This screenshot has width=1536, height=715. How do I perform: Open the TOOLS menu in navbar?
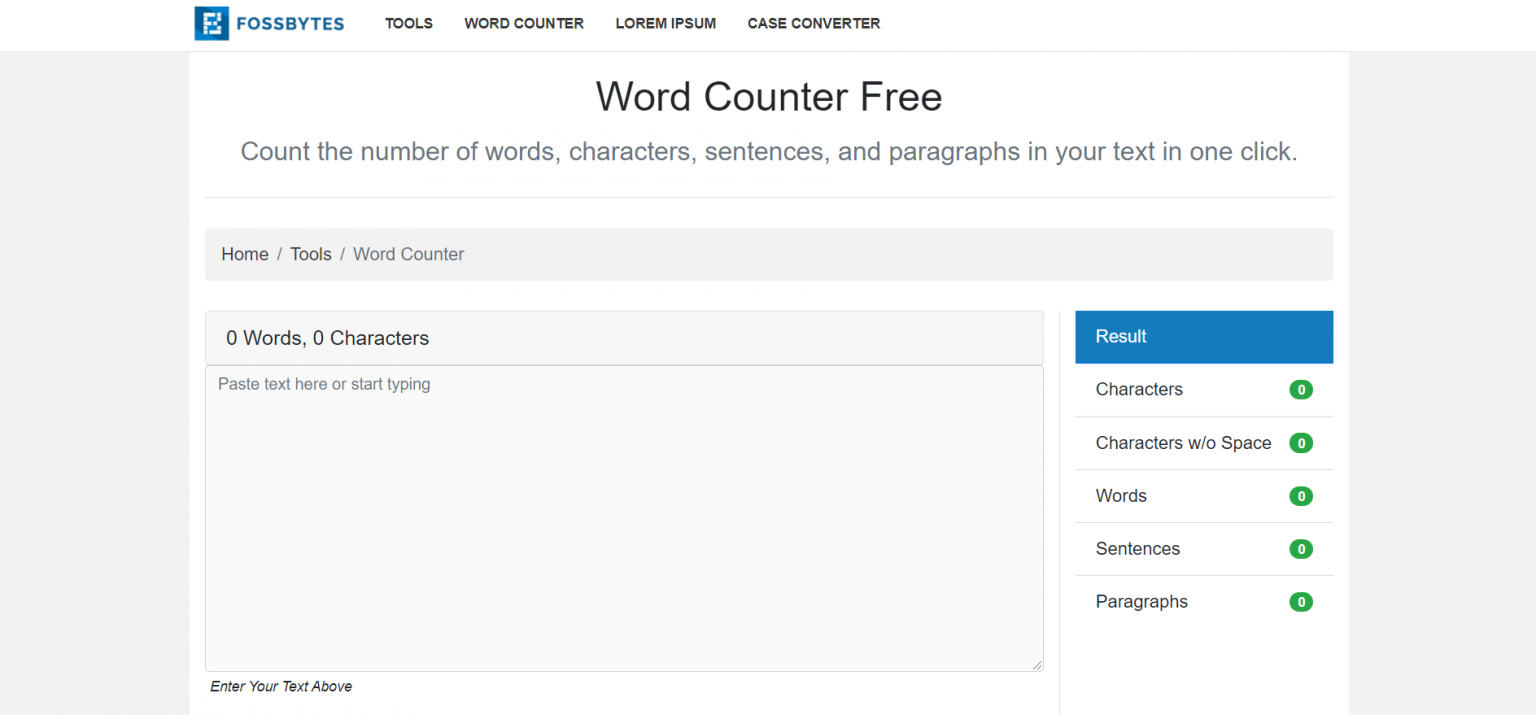pos(408,23)
